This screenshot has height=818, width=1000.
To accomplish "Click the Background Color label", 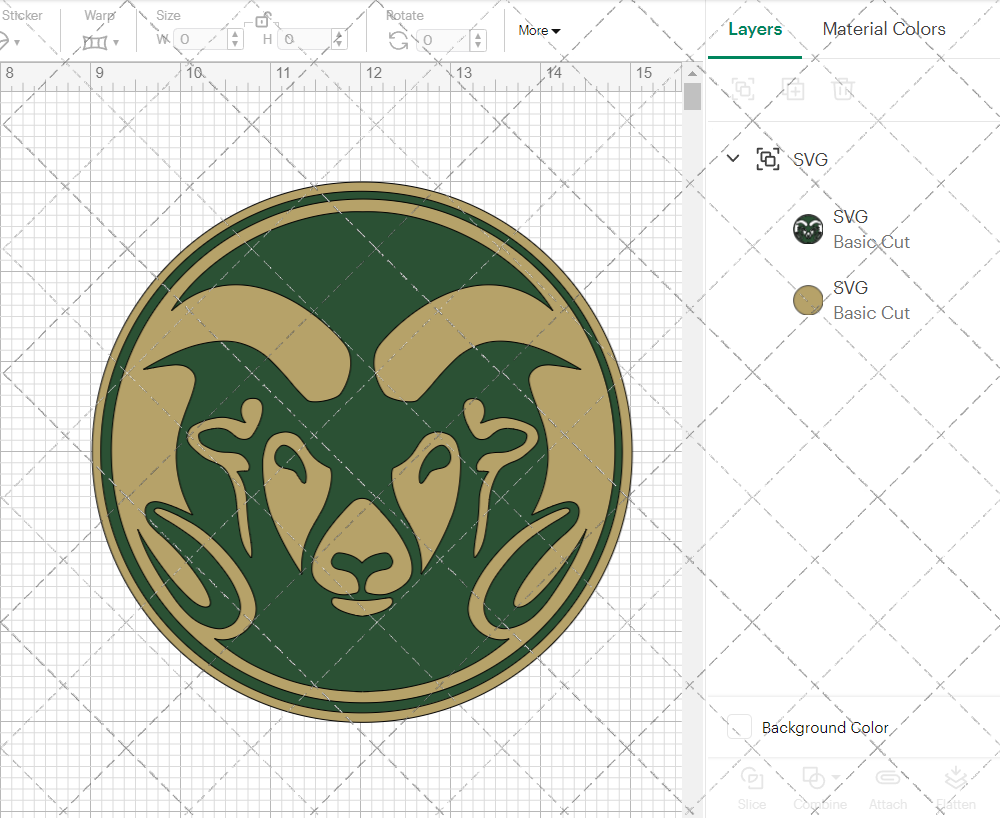I will [x=825, y=727].
